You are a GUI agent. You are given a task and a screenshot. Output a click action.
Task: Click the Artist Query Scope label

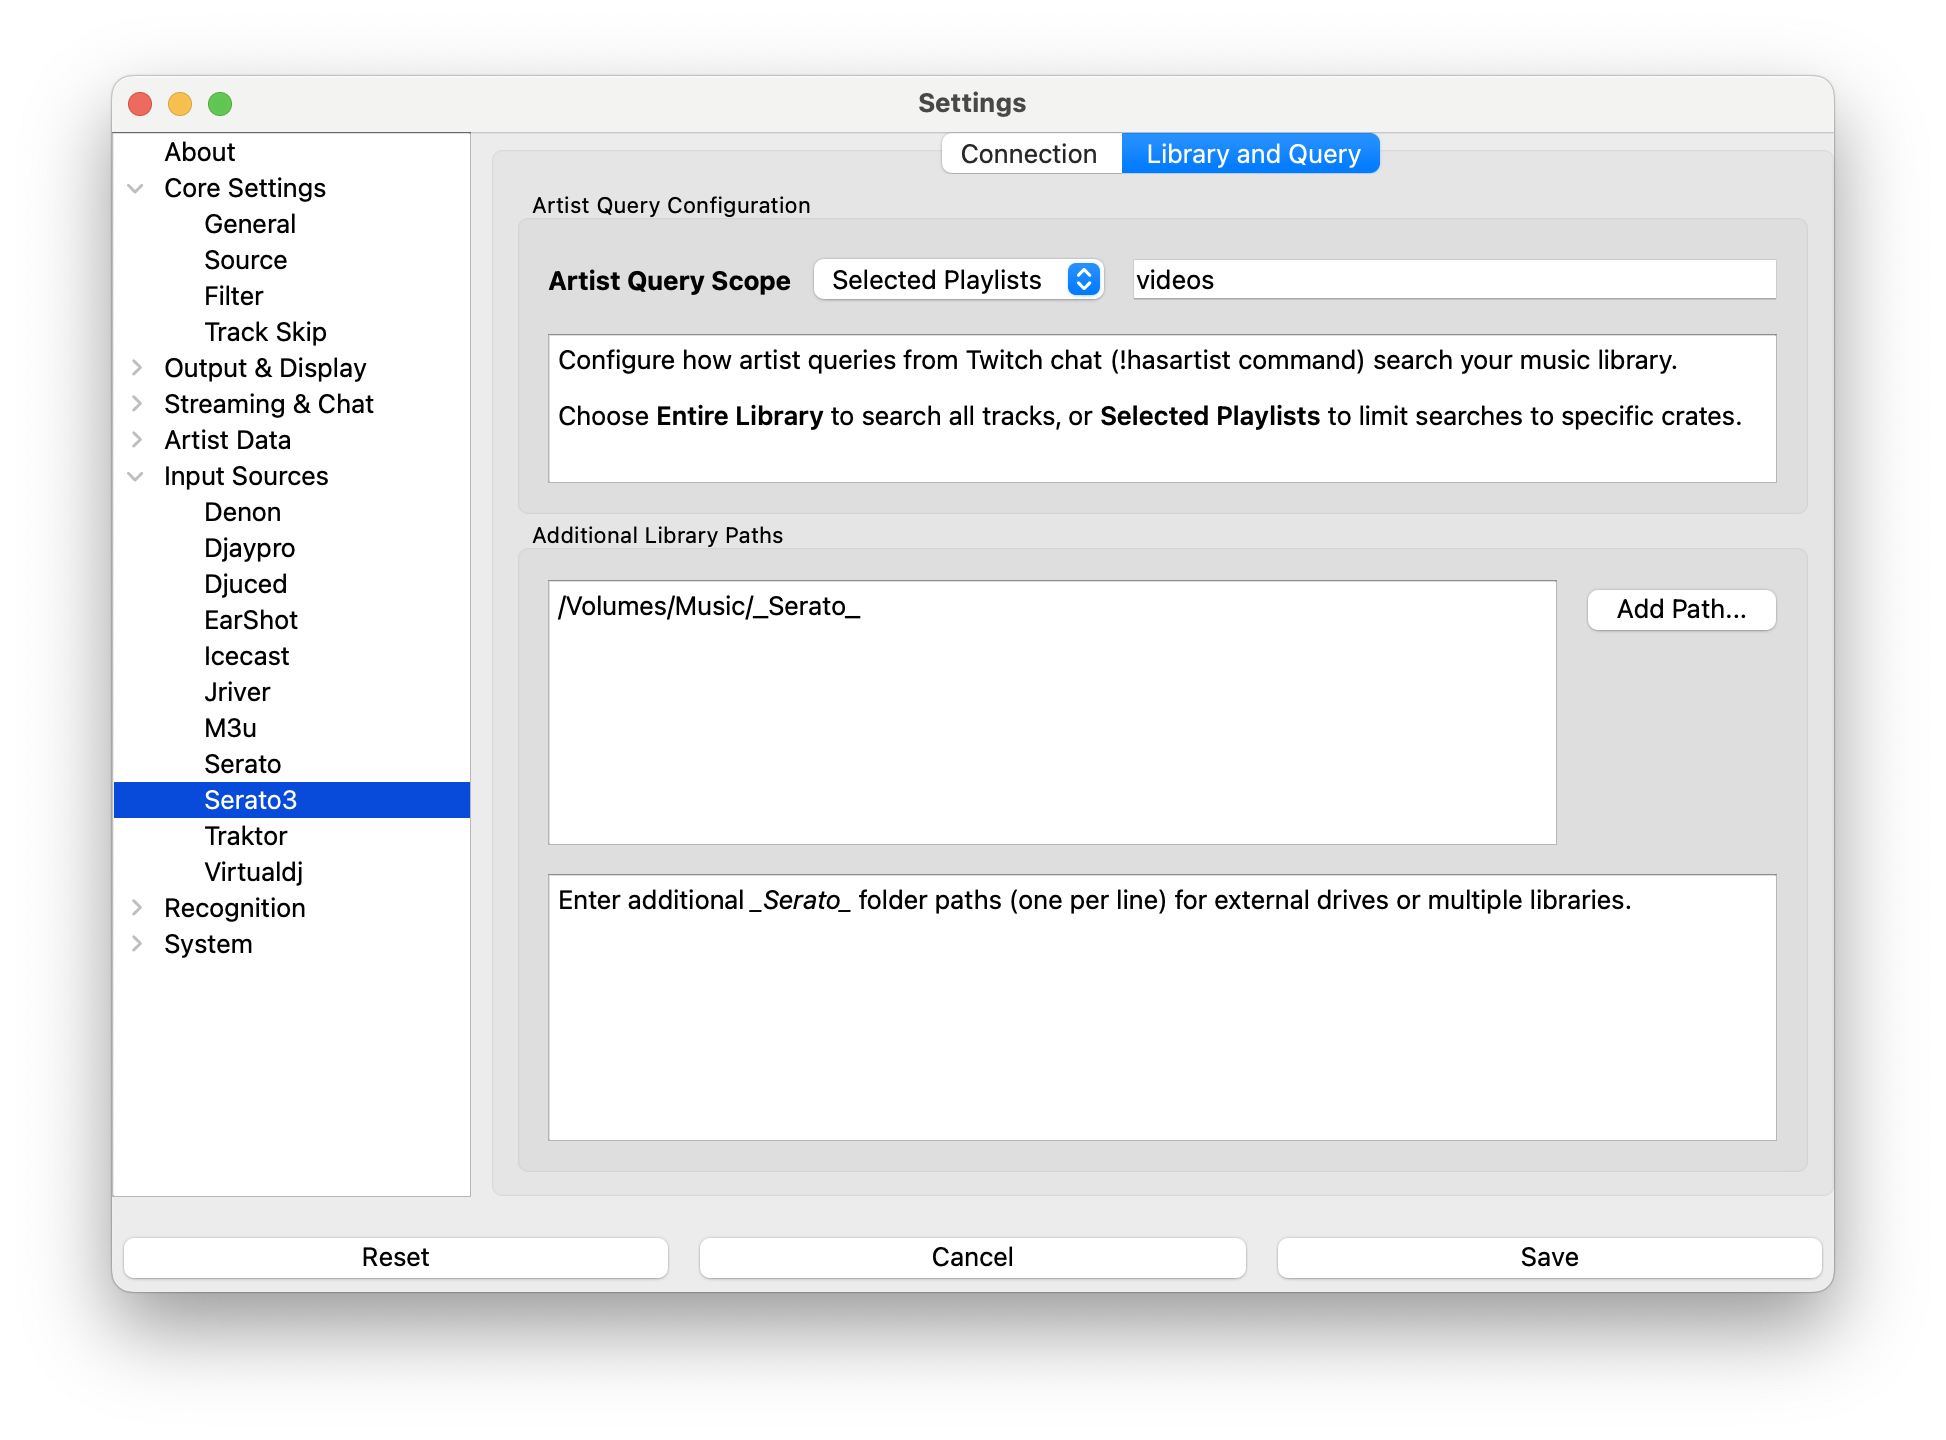(x=670, y=281)
